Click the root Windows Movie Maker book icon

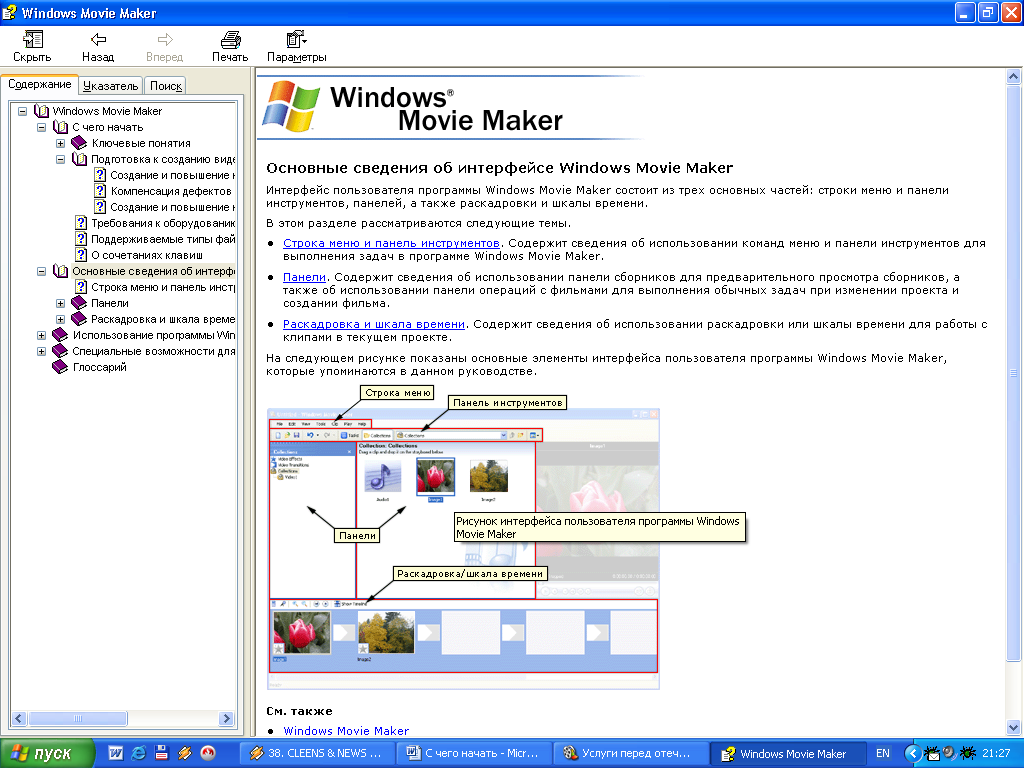[41, 111]
